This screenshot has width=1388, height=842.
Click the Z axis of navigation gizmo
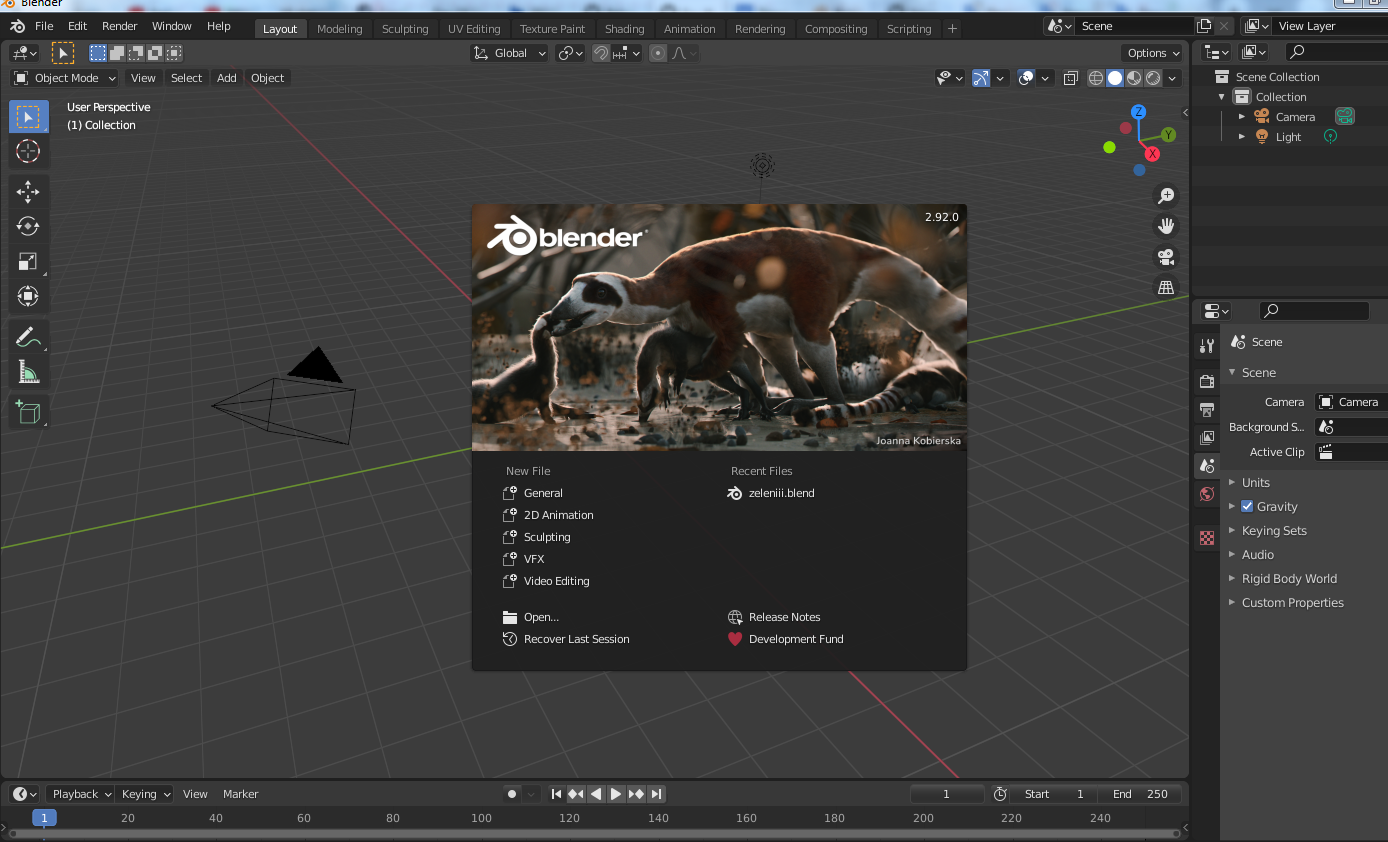[x=1138, y=112]
